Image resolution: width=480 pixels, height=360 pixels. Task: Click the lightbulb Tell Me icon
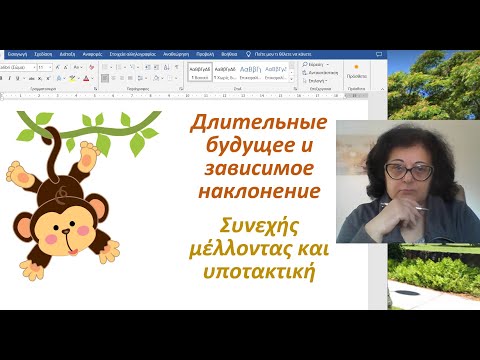(248, 54)
